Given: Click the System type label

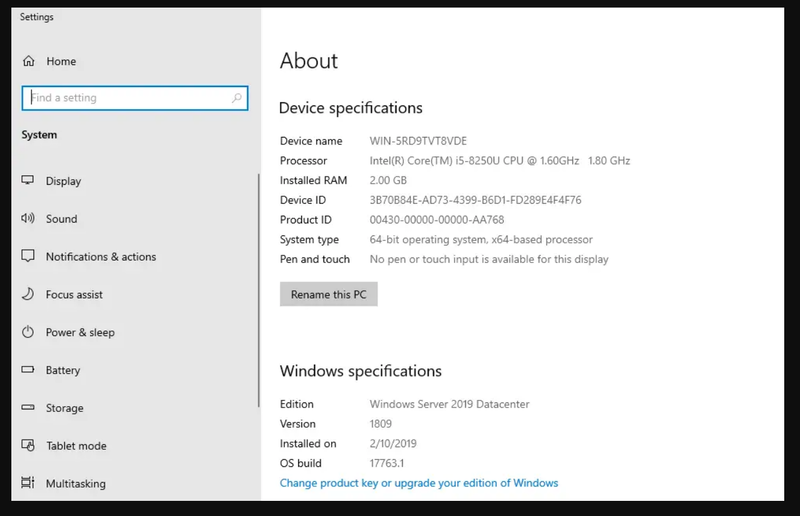Looking at the screenshot, I should pos(309,240).
